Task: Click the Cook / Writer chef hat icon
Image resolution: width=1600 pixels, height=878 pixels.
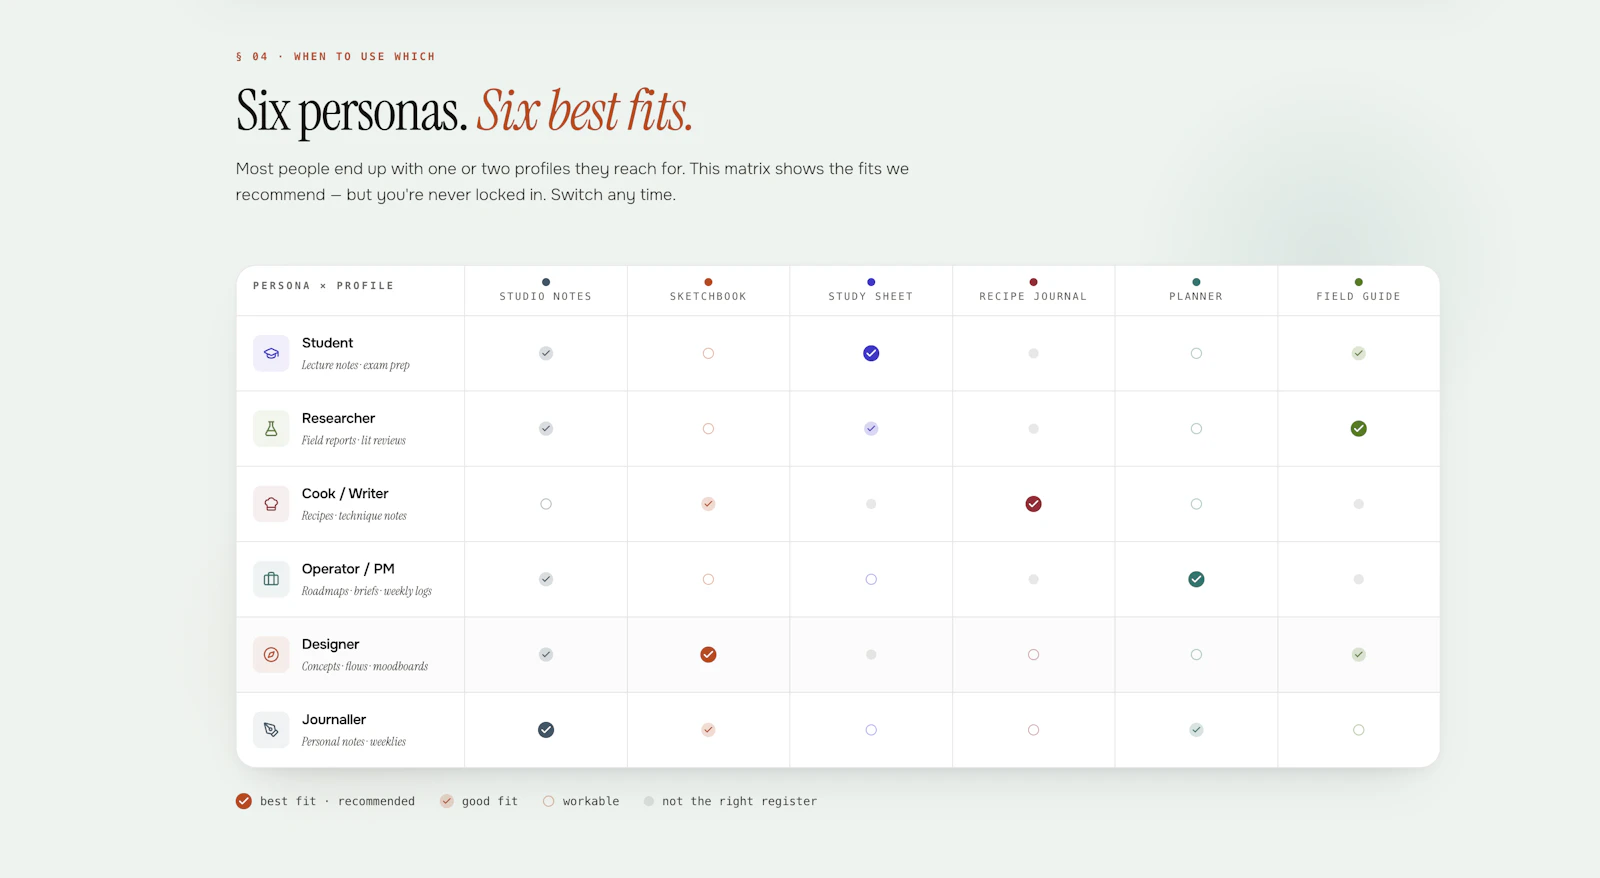Action: click(271, 504)
